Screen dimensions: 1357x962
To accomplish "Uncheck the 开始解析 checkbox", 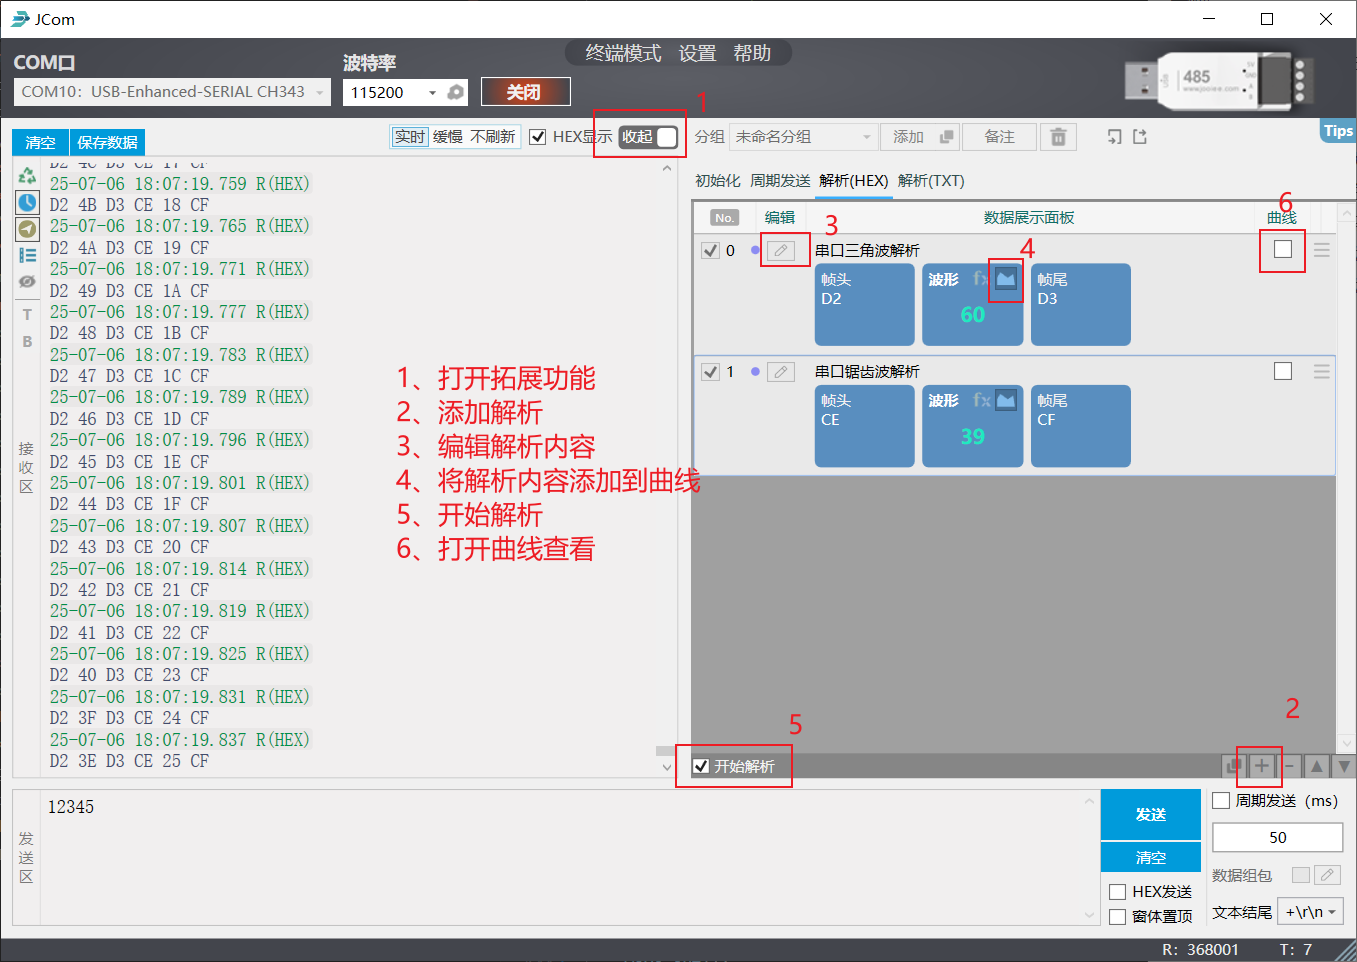I will [x=702, y=766].
